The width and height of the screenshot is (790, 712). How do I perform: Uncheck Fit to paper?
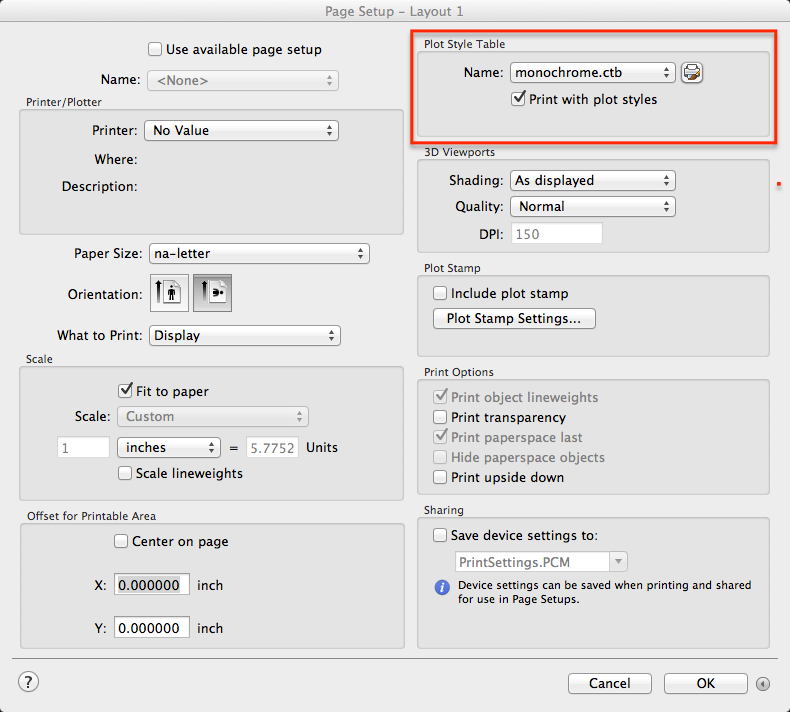coord(126,391)
